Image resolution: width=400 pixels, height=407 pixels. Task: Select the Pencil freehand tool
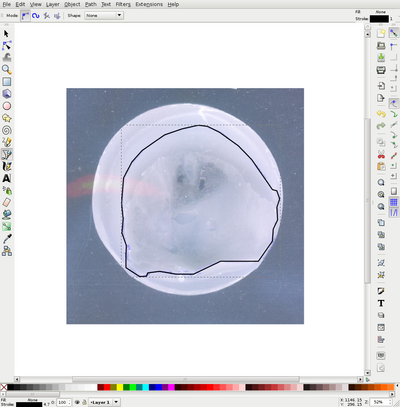[7, 142]
